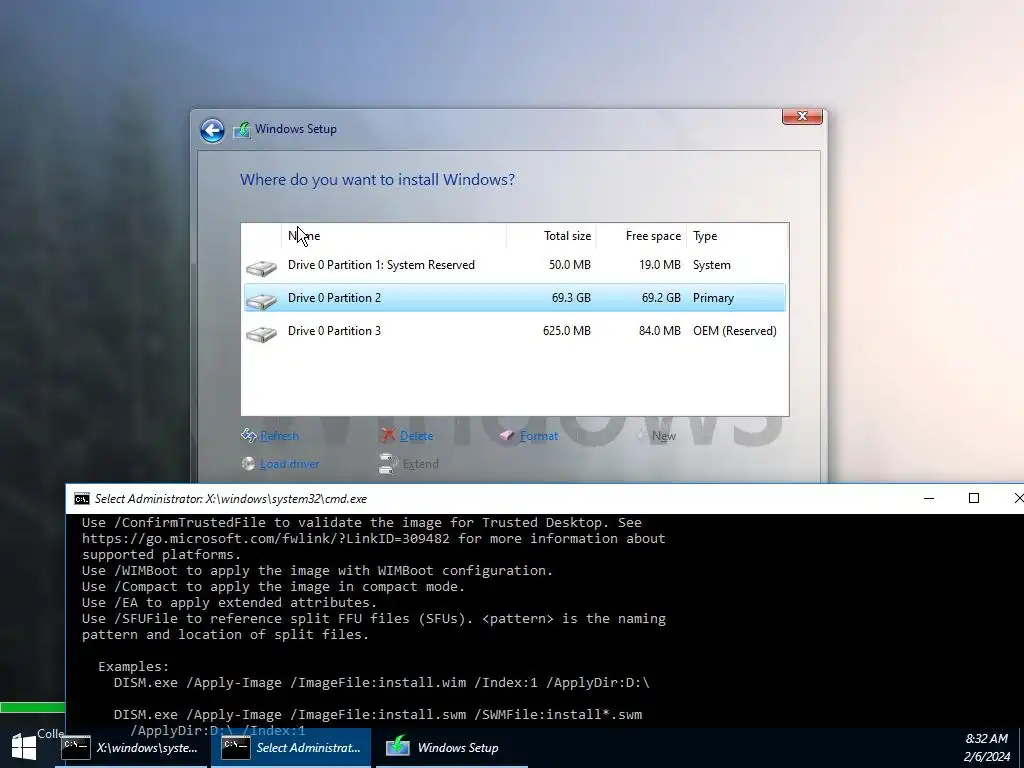Click the 625.0 MB total size value
1024x768 pixels.
tap(567, 331)
